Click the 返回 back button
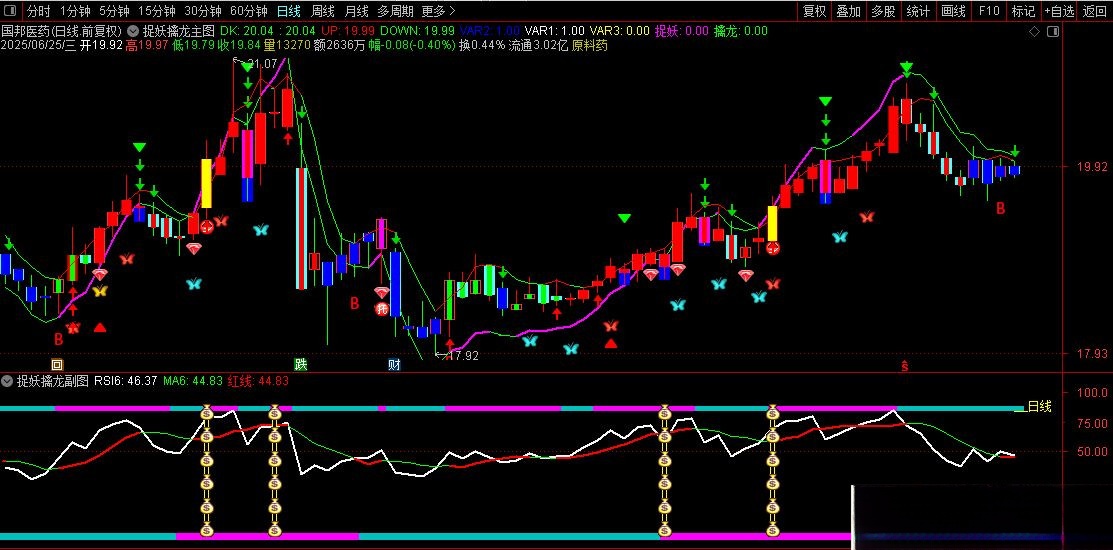This screenshot has width=1113, height=550. coord(1095,11)
